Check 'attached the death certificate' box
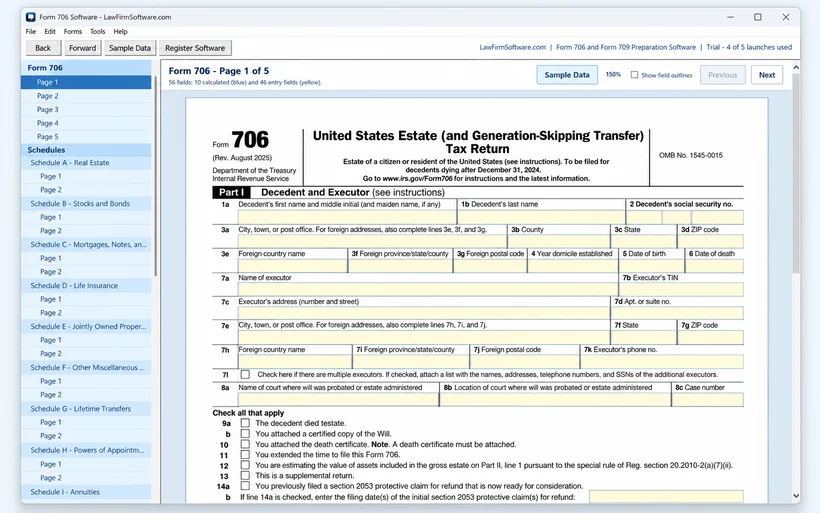Viewport: 820px width, 513px height. click(x=245, y=443)
